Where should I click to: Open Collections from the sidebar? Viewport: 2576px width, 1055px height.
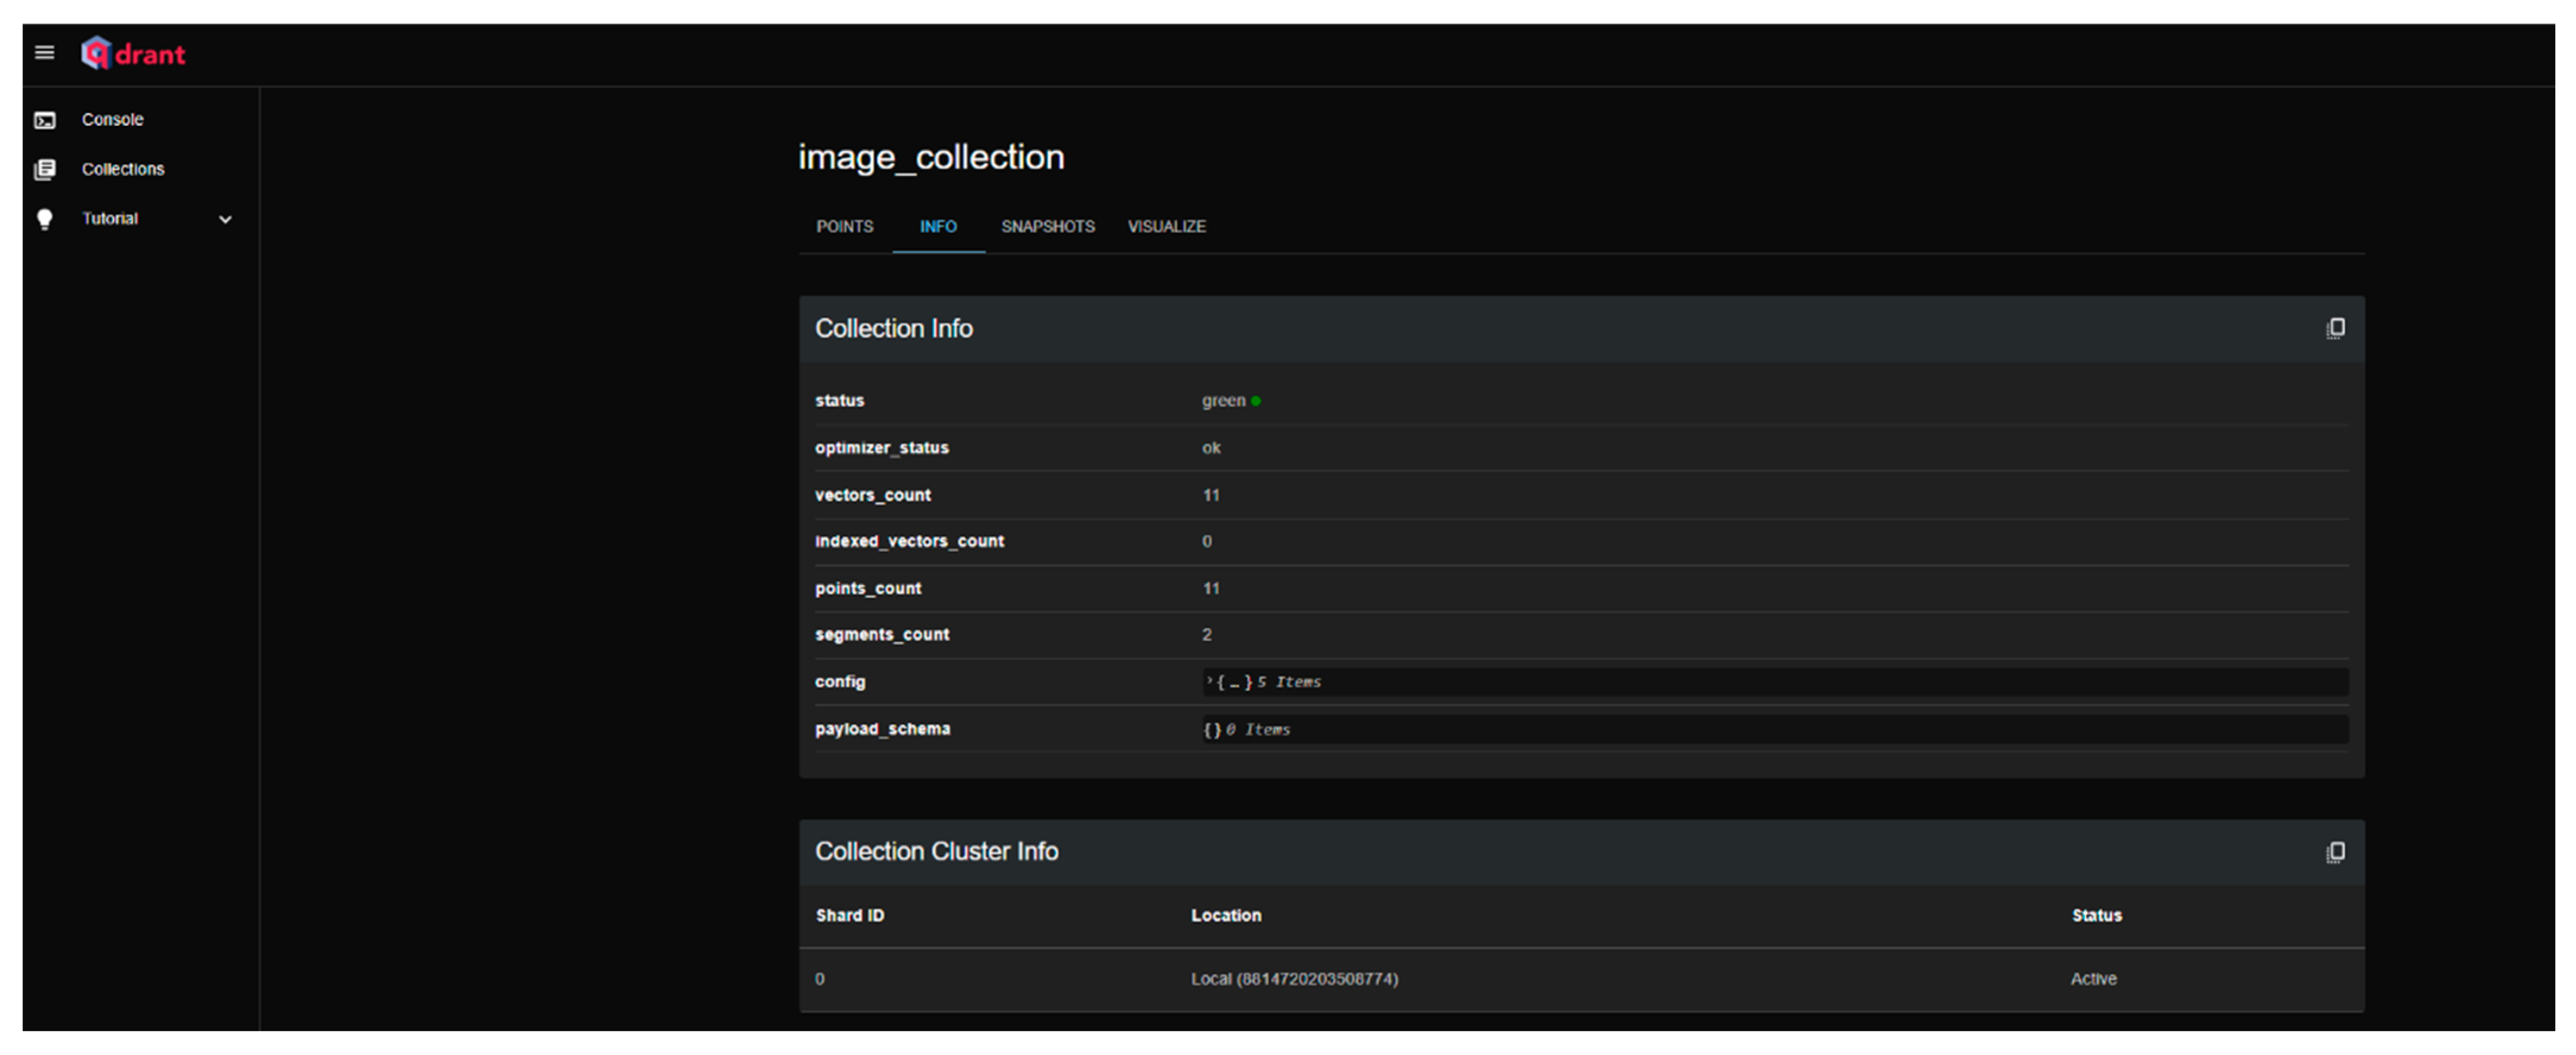click(x=123, y=169)
